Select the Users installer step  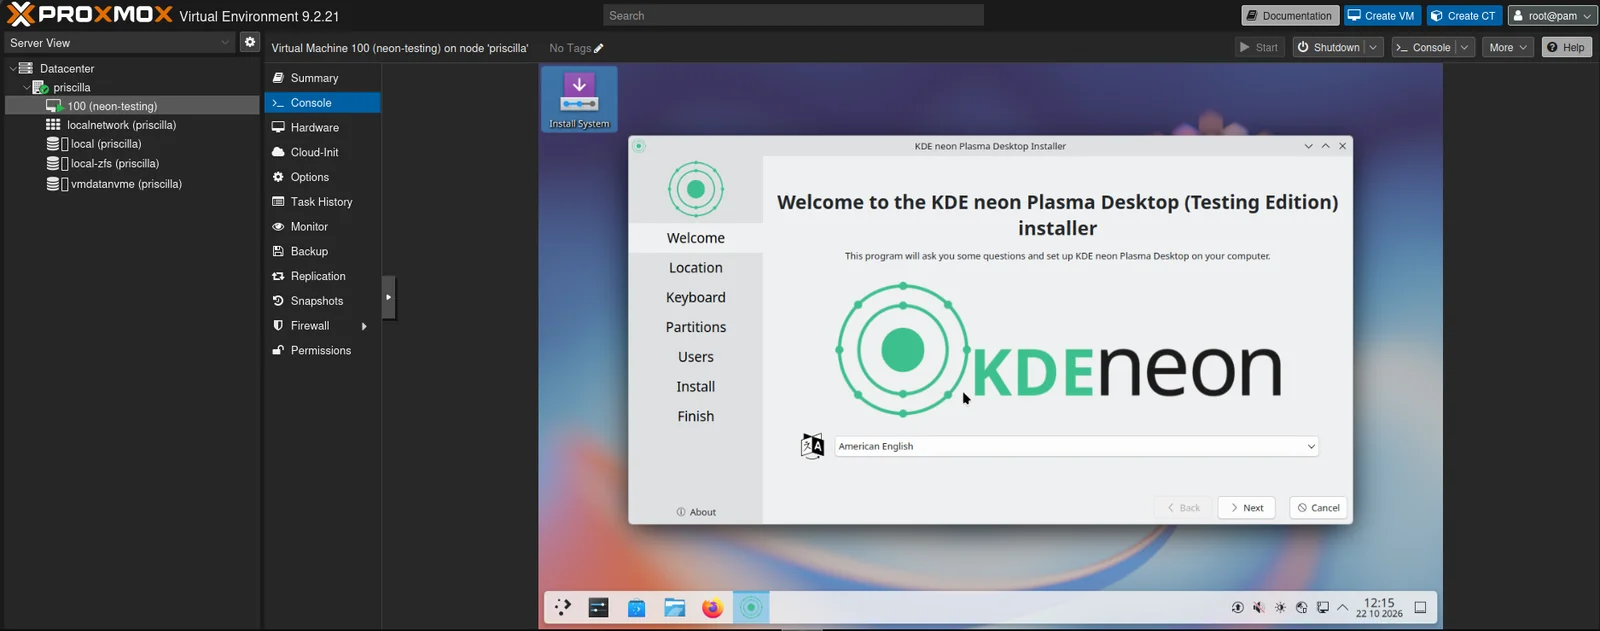[696, 357]
